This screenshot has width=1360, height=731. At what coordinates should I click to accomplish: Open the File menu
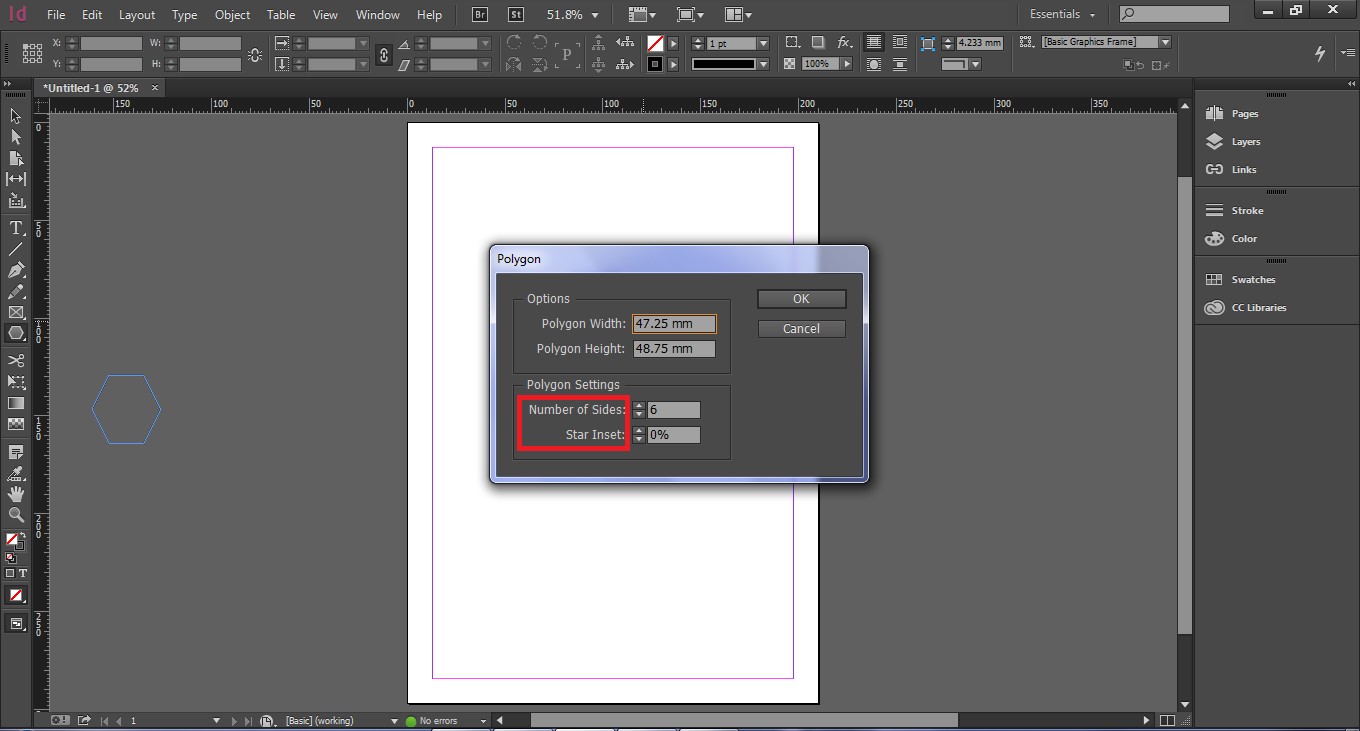tap(56, 15)
